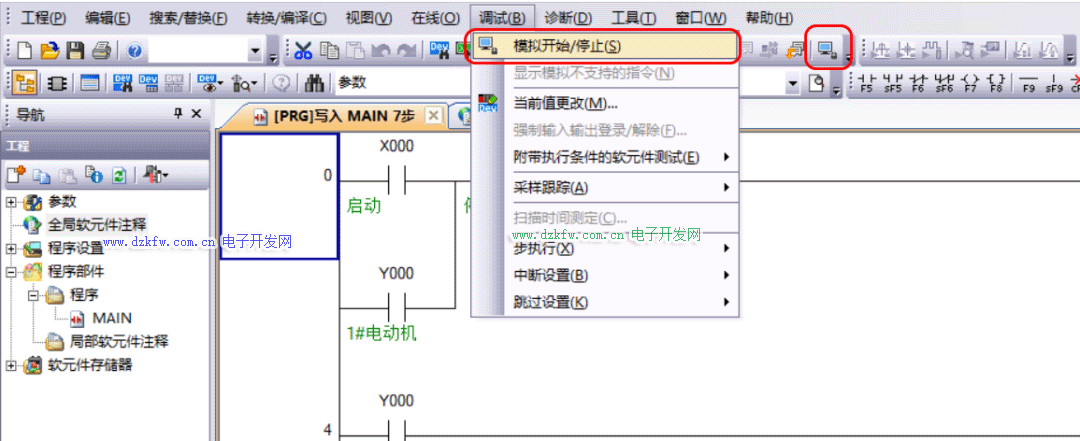Insert coil using the F7 icon
The height and width of the screenshot is (441, 1080).
971,83
